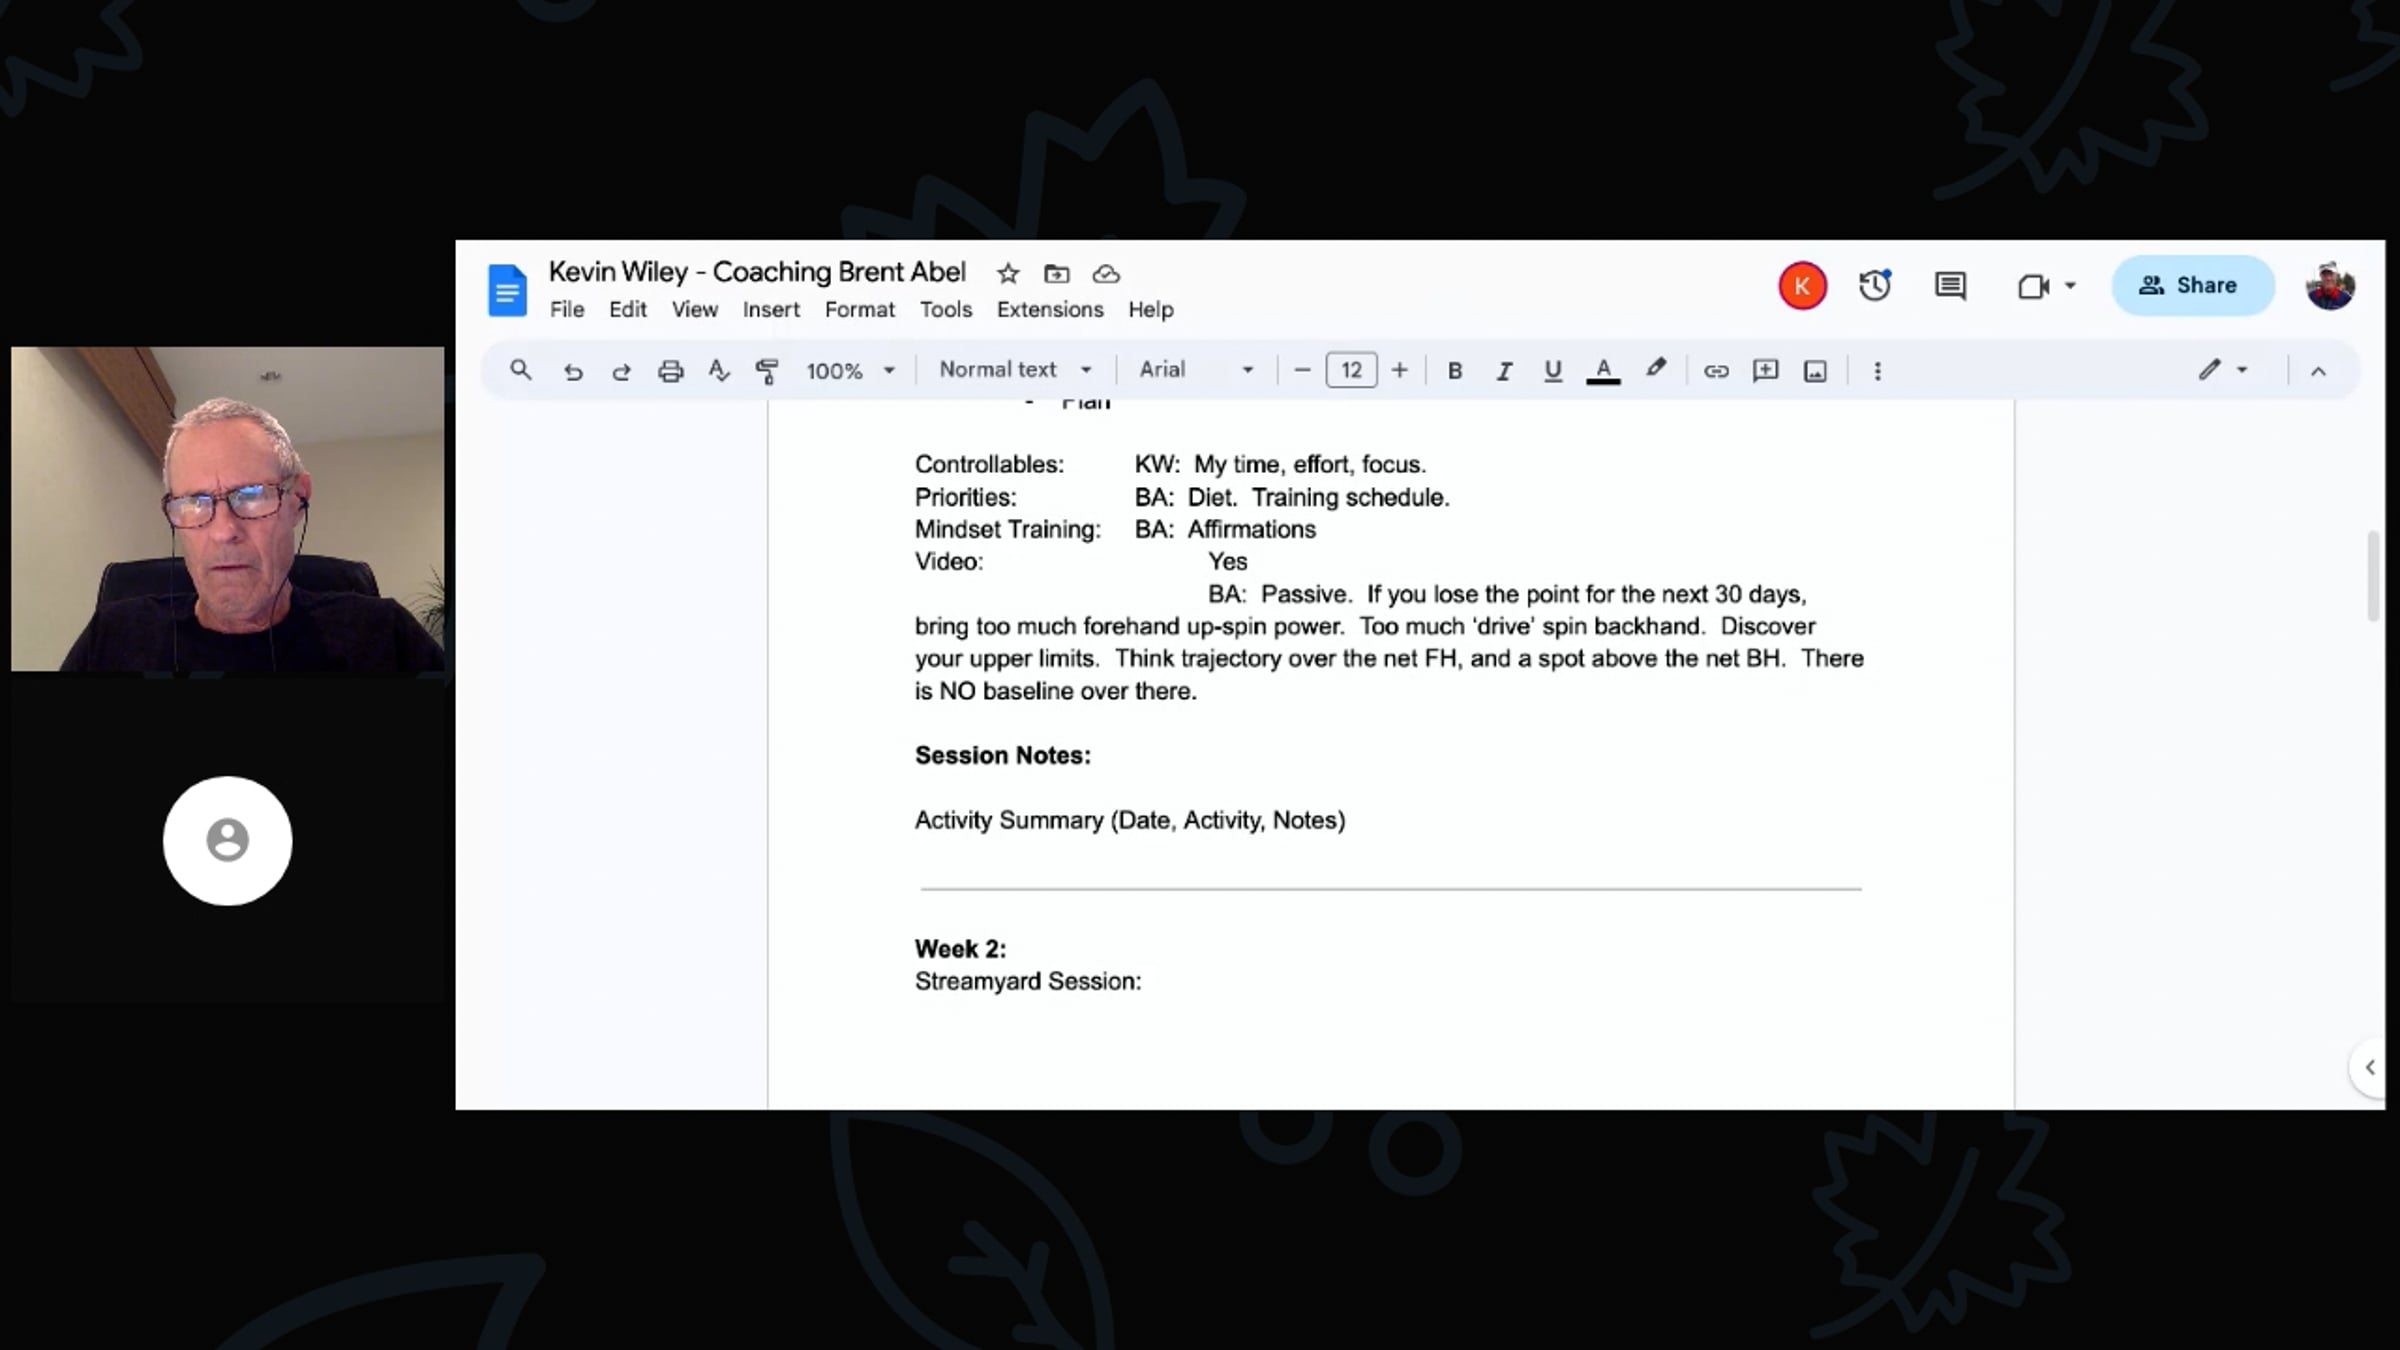Open the Format menu
This screenshot has height=1350, width=2400.
pyautogui.click(x=859, y=310)
